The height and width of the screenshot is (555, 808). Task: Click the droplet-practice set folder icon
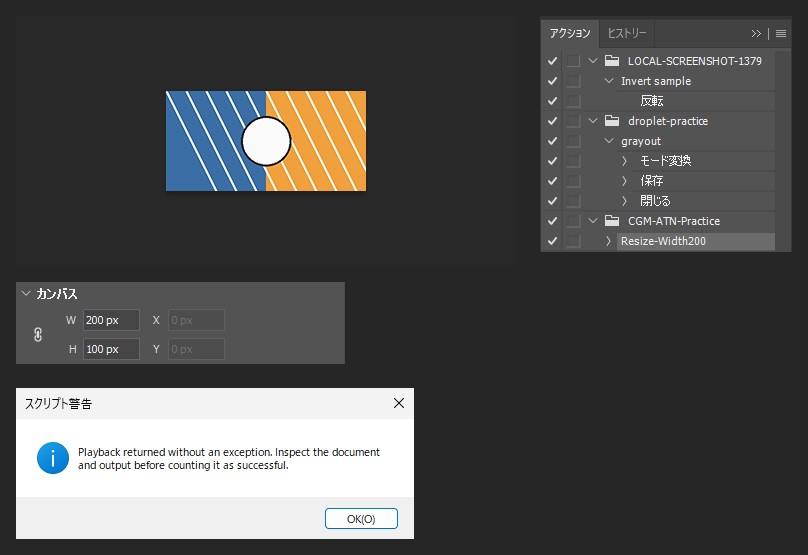click(x=612, y=121)
